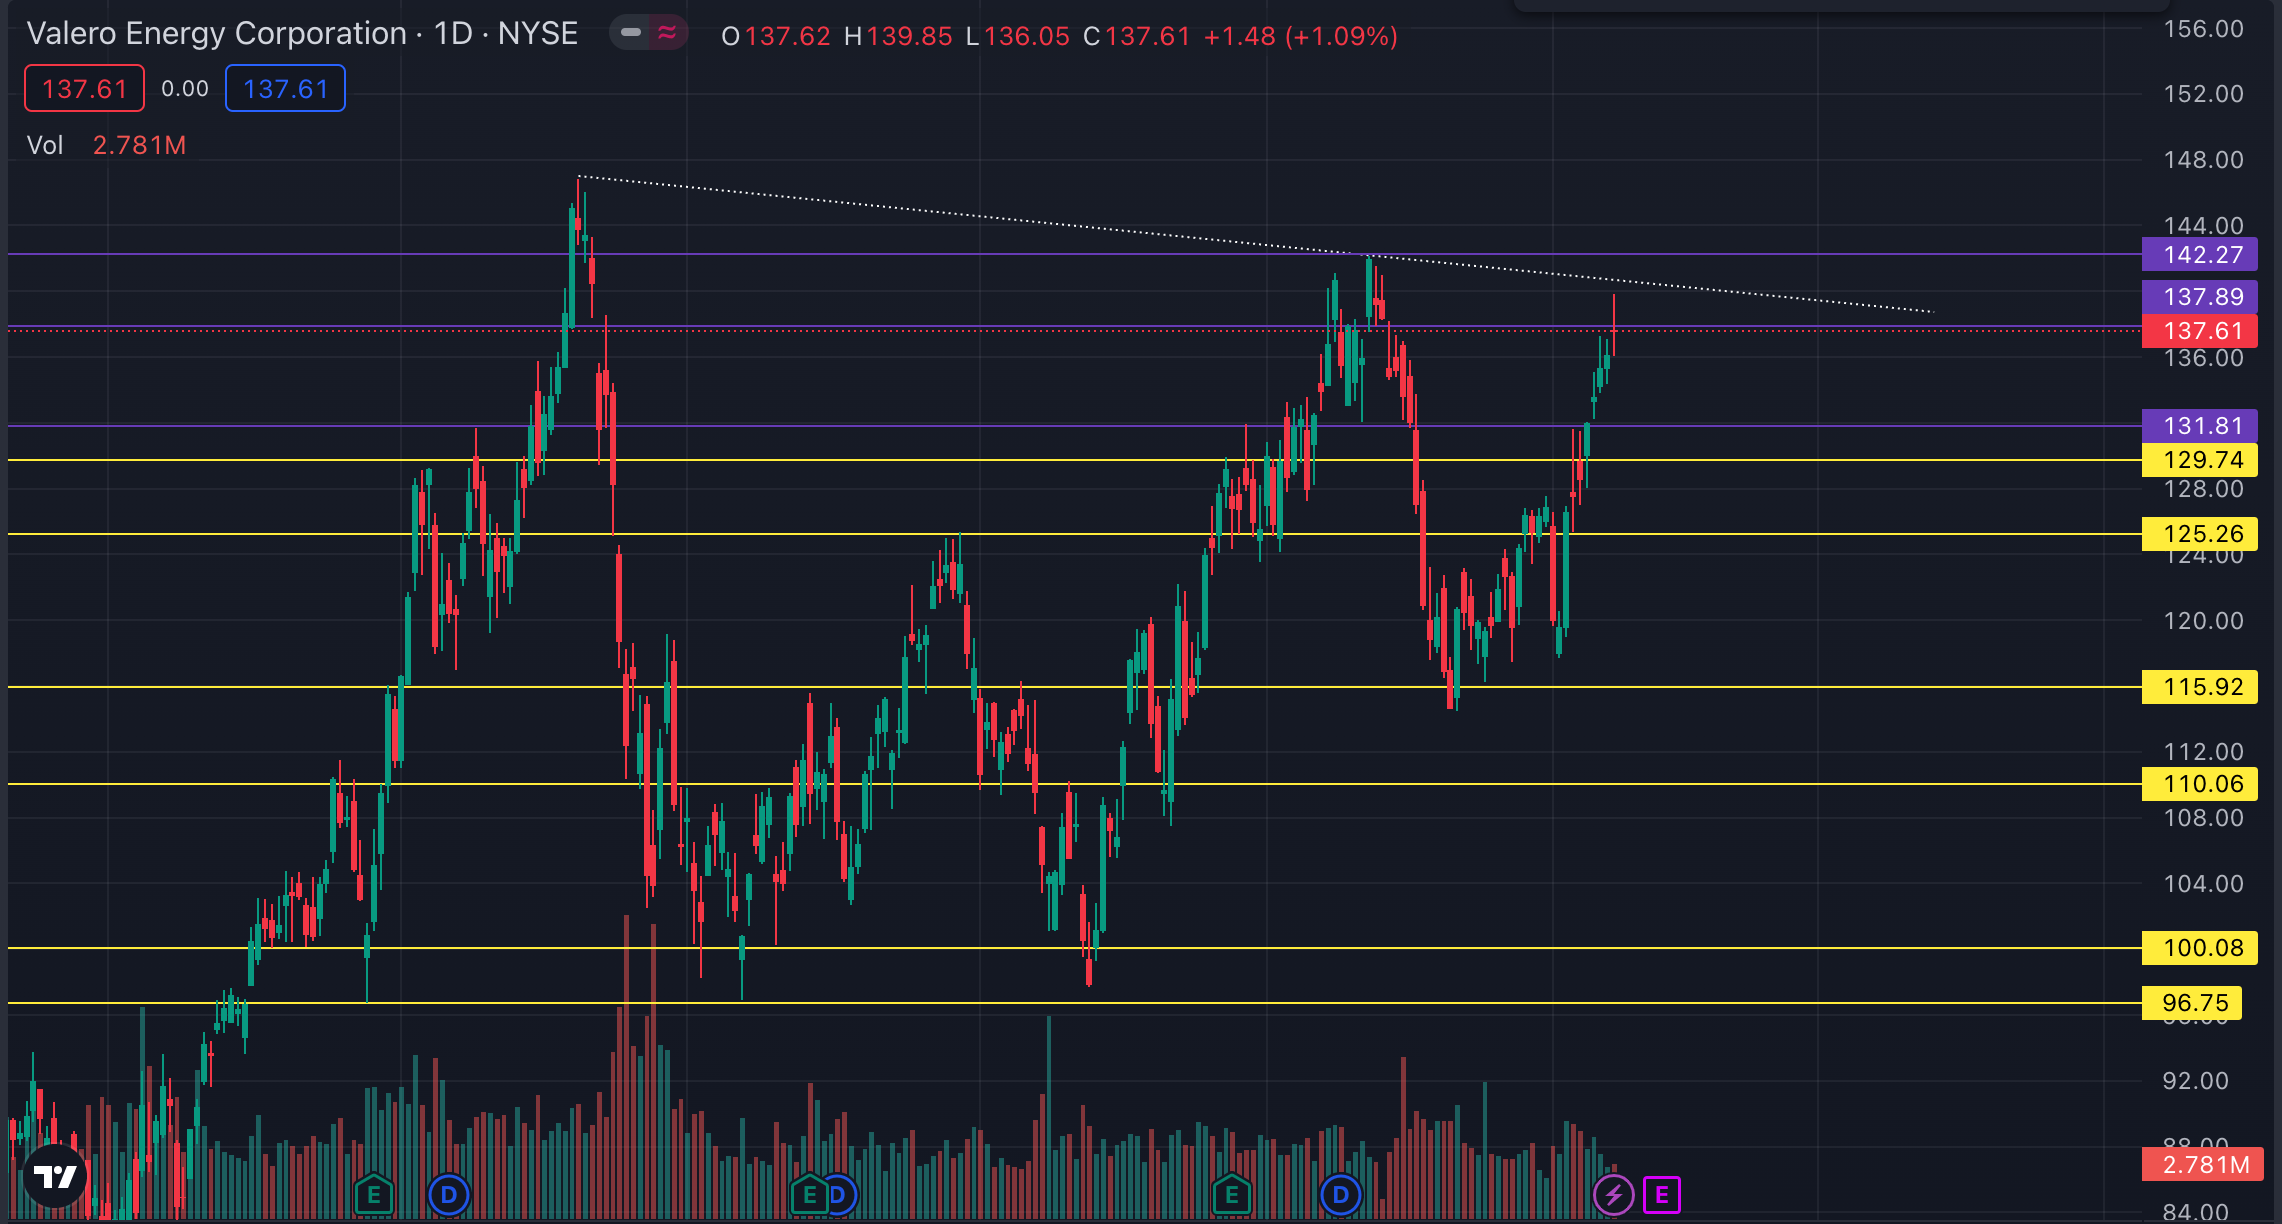
Task: Click the 112.00 price axis tick
Action: pos(2203,752)
